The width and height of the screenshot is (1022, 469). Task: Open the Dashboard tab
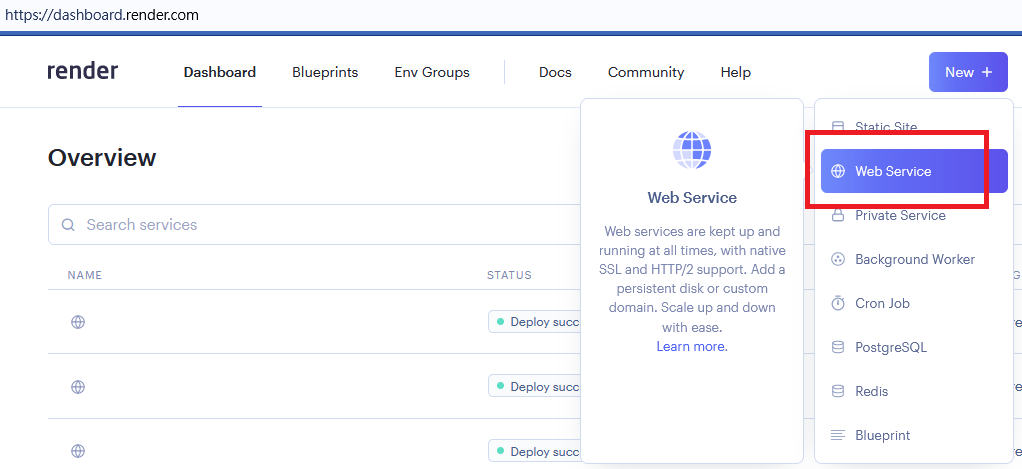(x=220, y=72)
